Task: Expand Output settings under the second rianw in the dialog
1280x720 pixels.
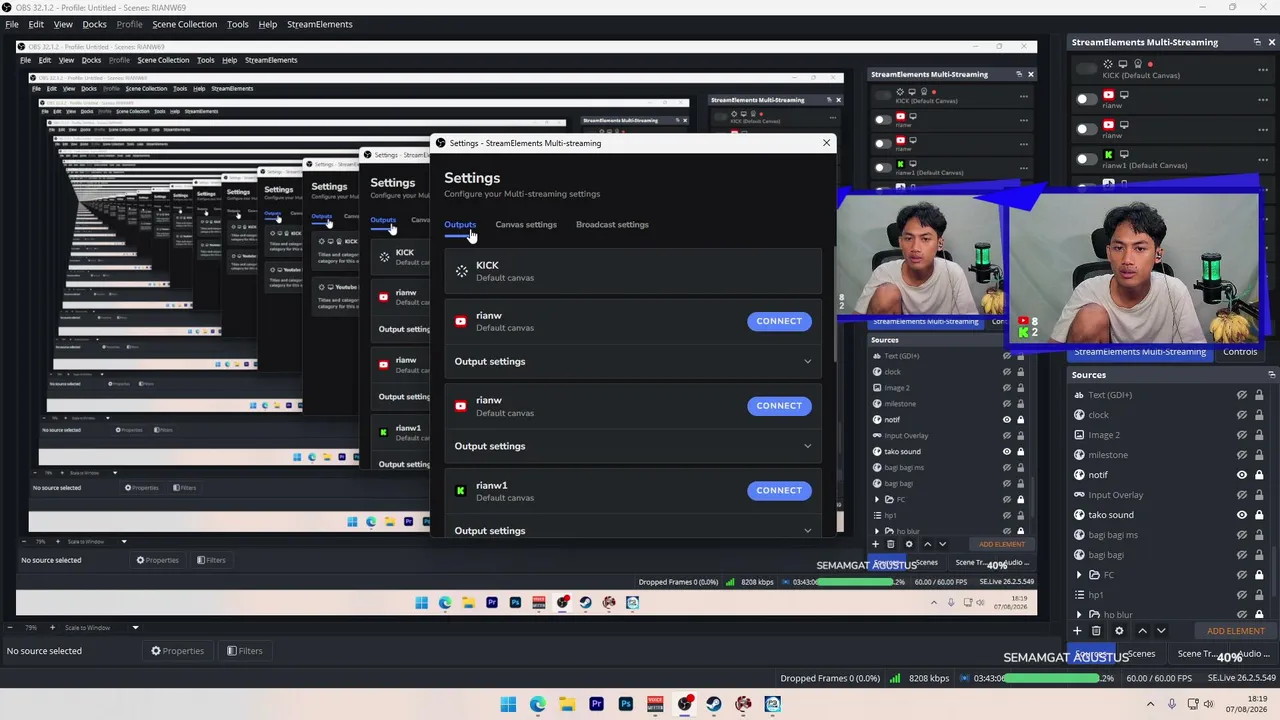Action: click(633, 446)
